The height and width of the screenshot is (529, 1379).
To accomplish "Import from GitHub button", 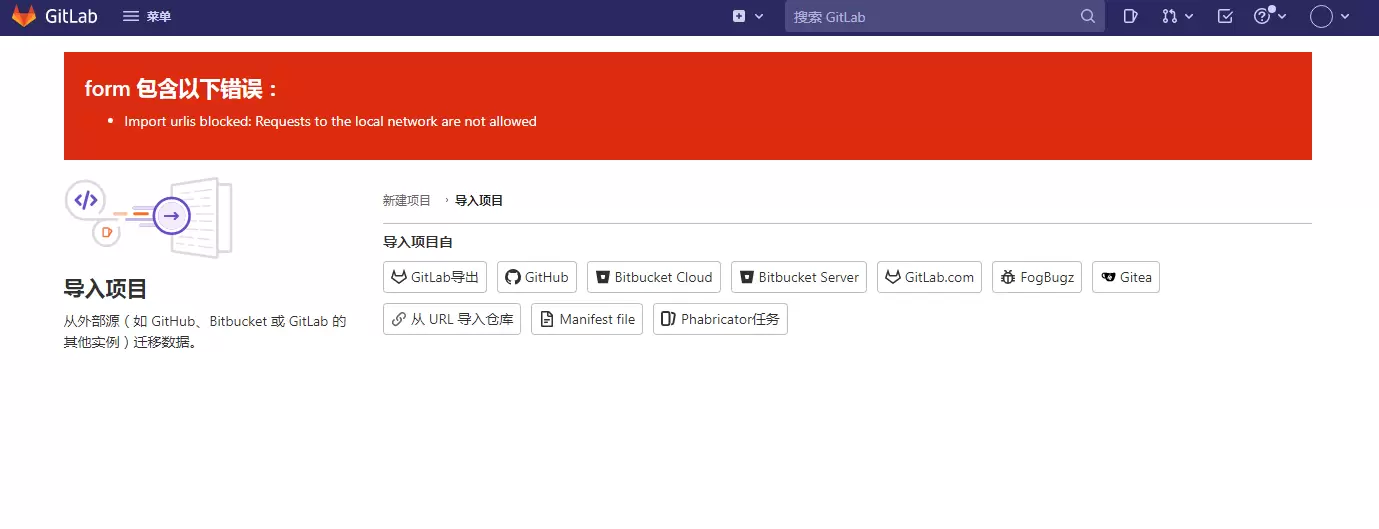I will point(537,277).
